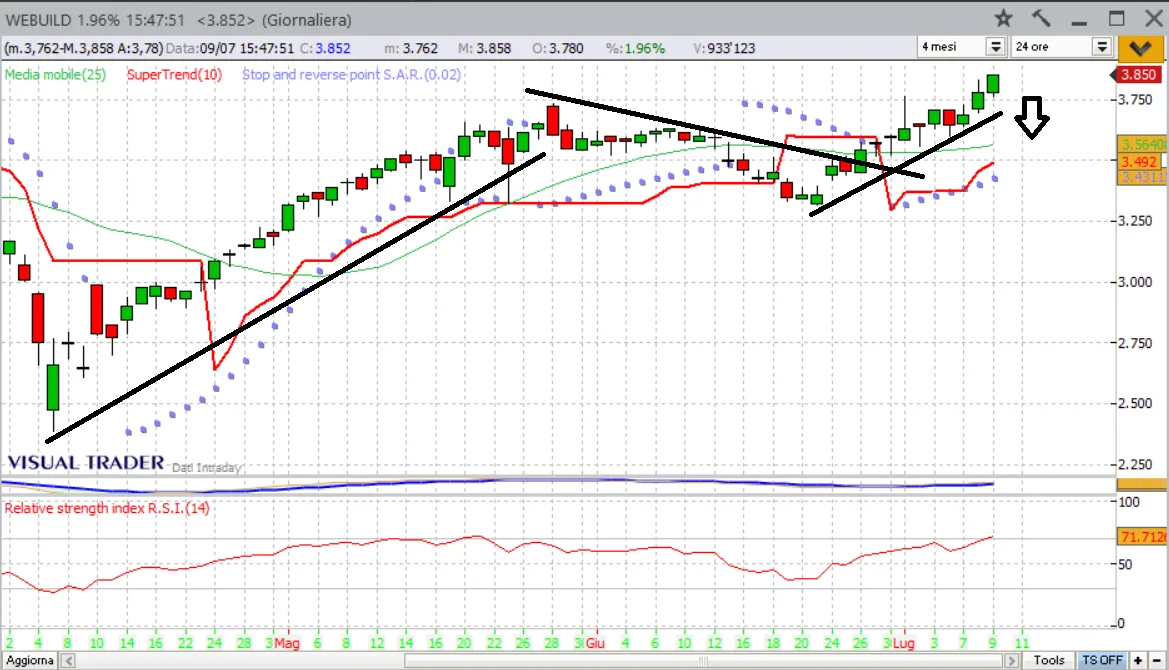Click the 'Mag' month label on axis
This screenshot has height=670, width=1169.
click(287, 643)
